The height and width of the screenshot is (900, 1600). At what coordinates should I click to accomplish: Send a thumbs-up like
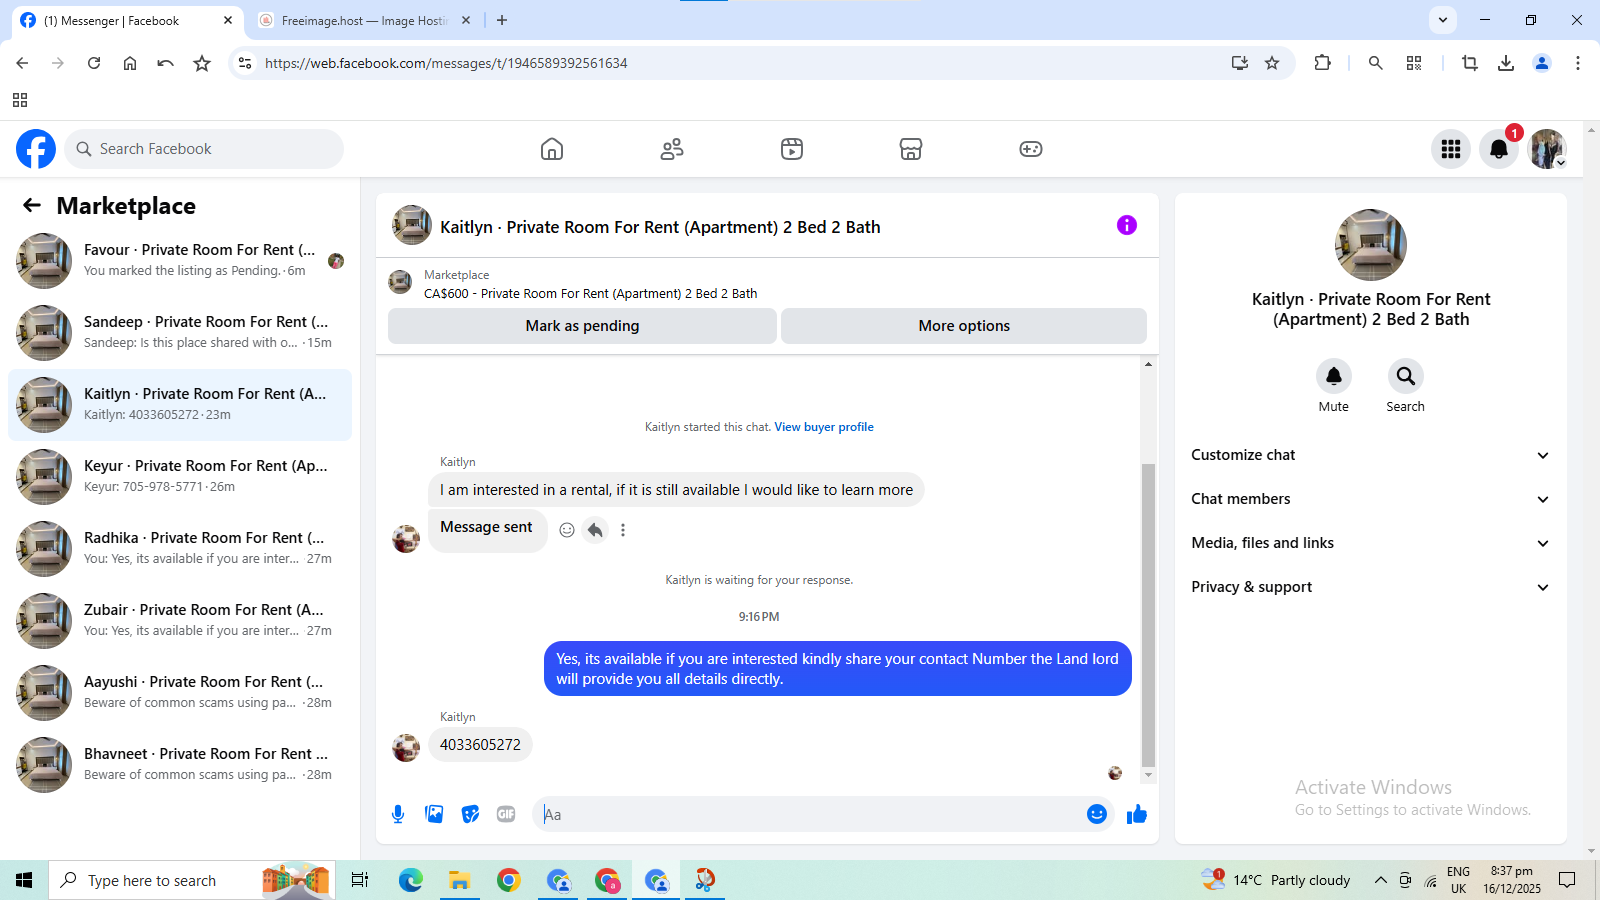tap(1137, 814)
